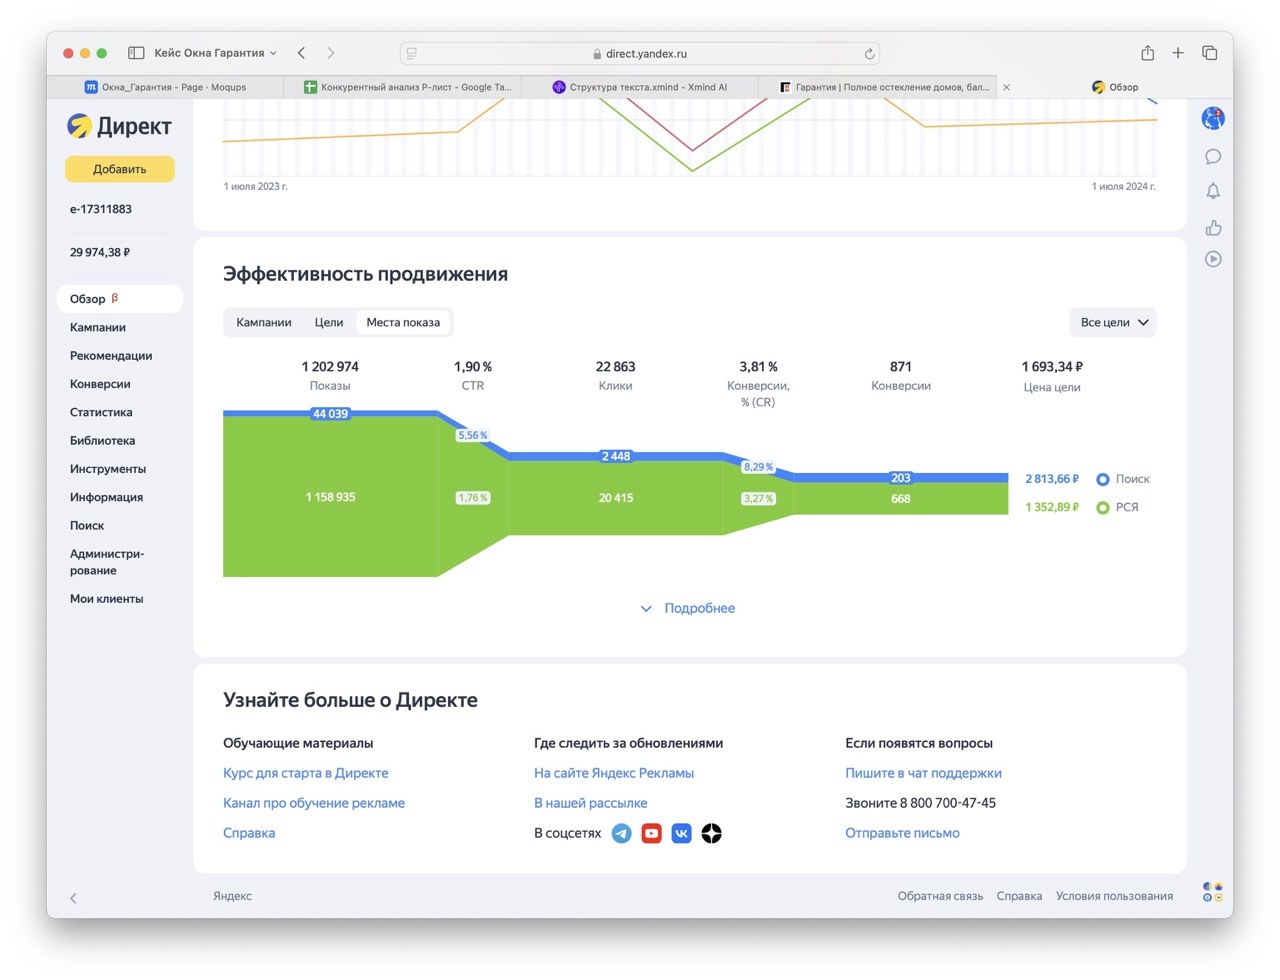
Task: Toggle the Safari sidebar panel icon
Action: [x=136, y=53]
